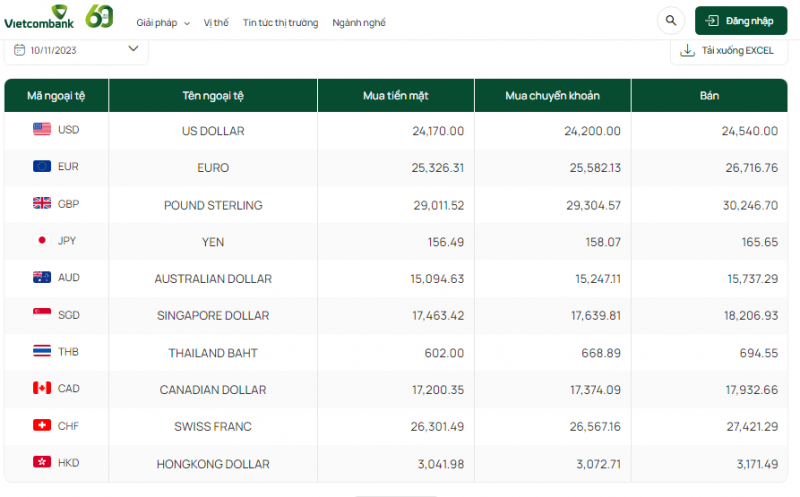The width and height of the screenshot is (800, 497).
Task: Click the UK flag icon for GBP
Action: coord(42,204)
